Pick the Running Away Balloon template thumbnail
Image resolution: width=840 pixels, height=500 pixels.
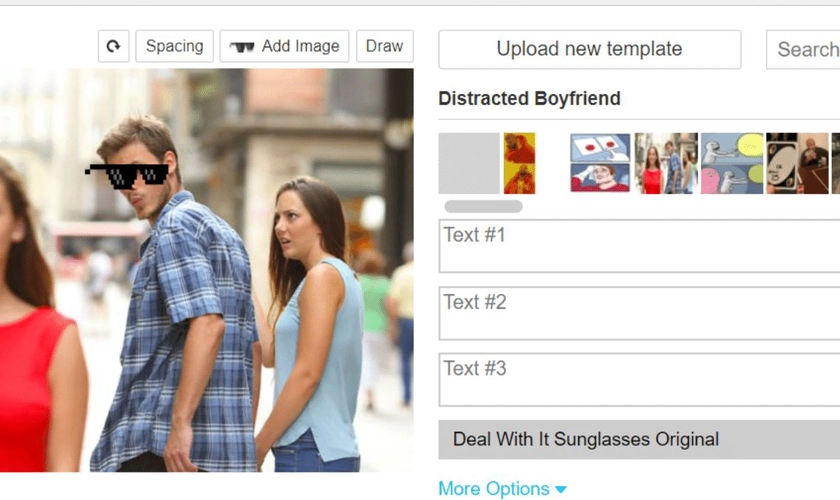(732, 163)
